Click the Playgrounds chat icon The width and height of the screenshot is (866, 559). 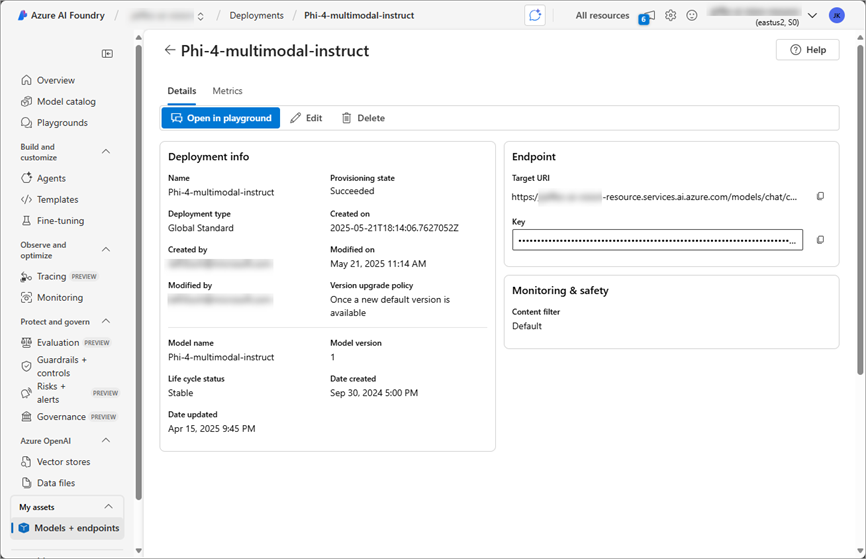(26, 123)
